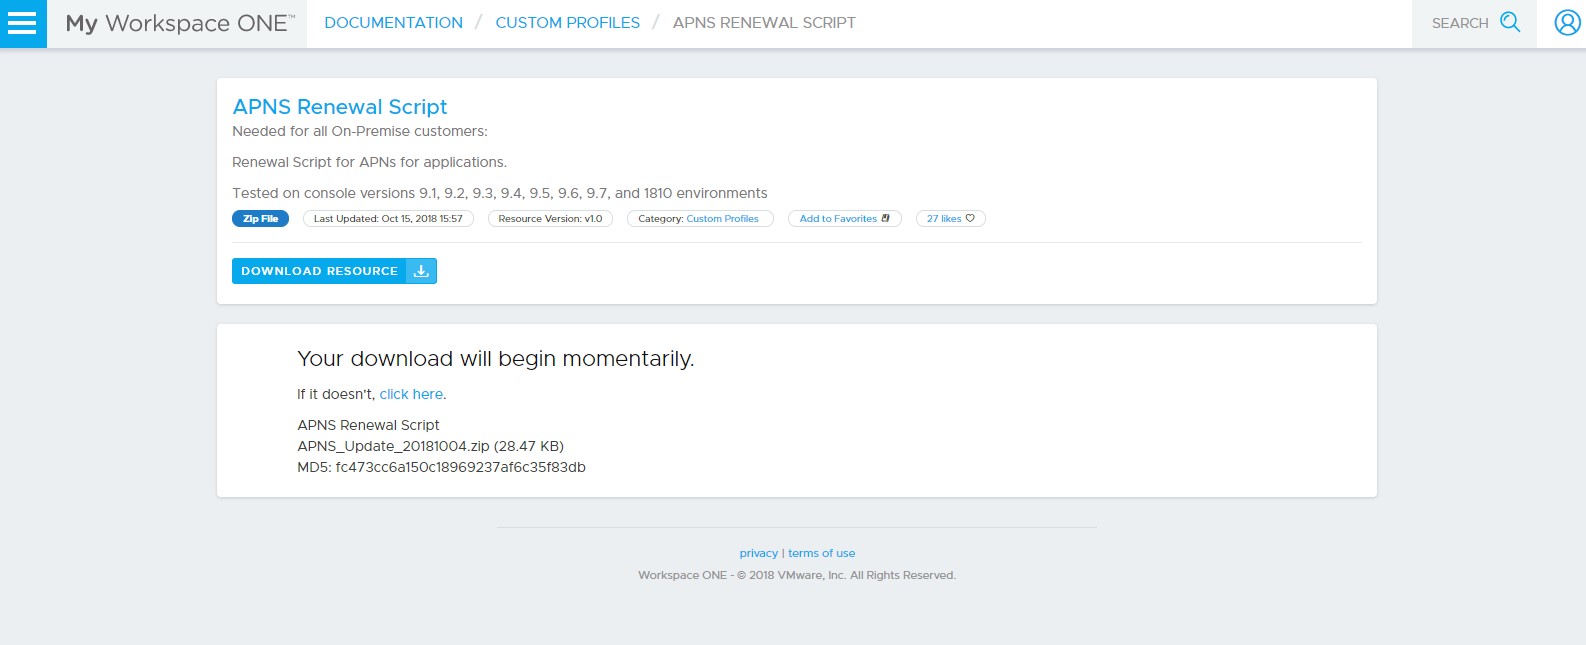
Task: Click the My Workspace ONE logo
Action: coord(180,23)
